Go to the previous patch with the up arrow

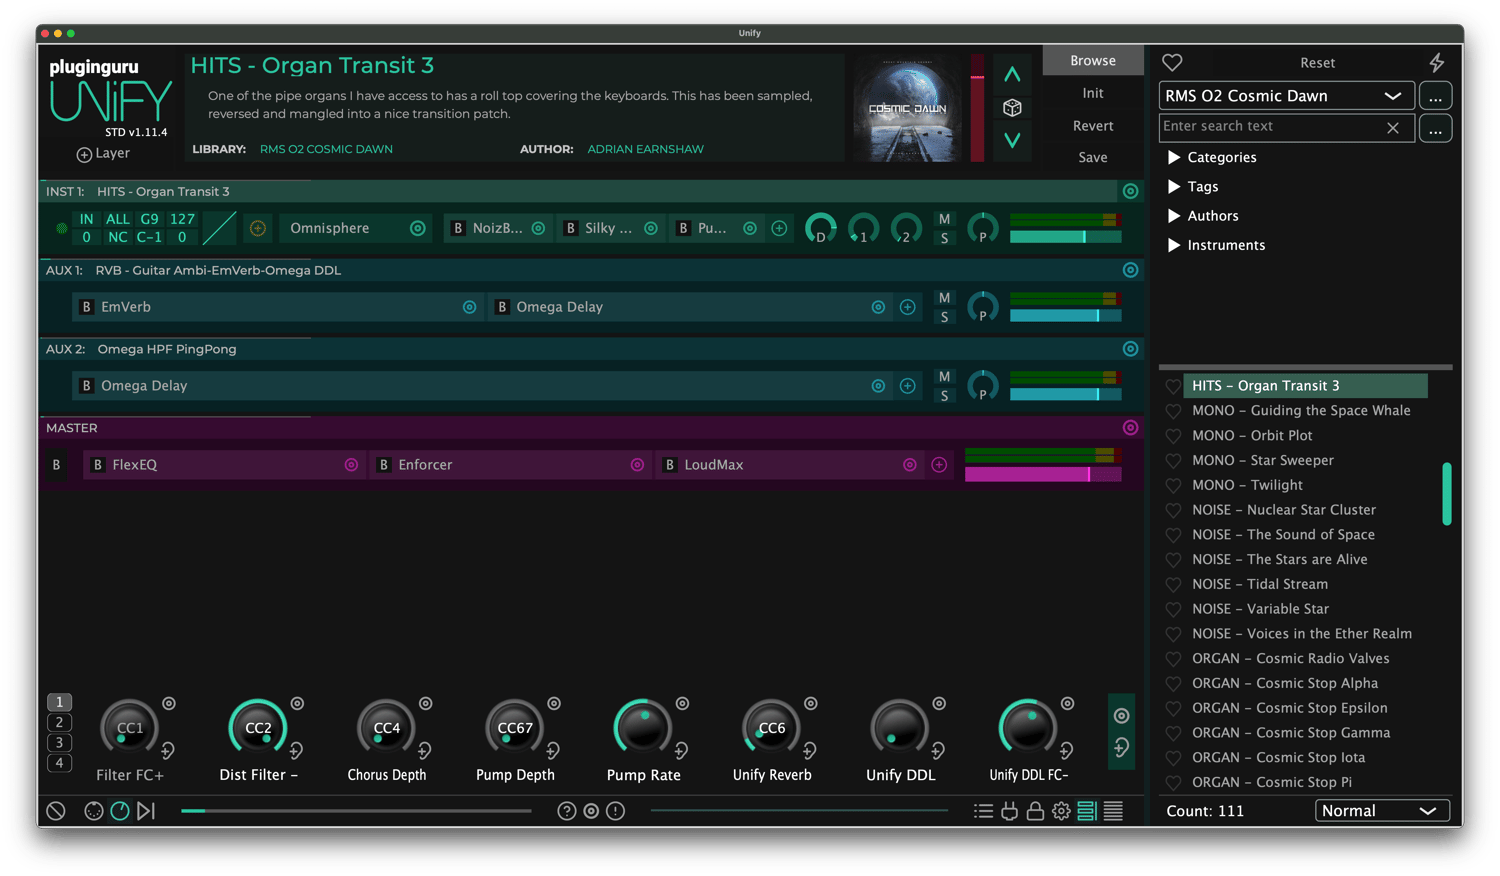point(1012,74)
